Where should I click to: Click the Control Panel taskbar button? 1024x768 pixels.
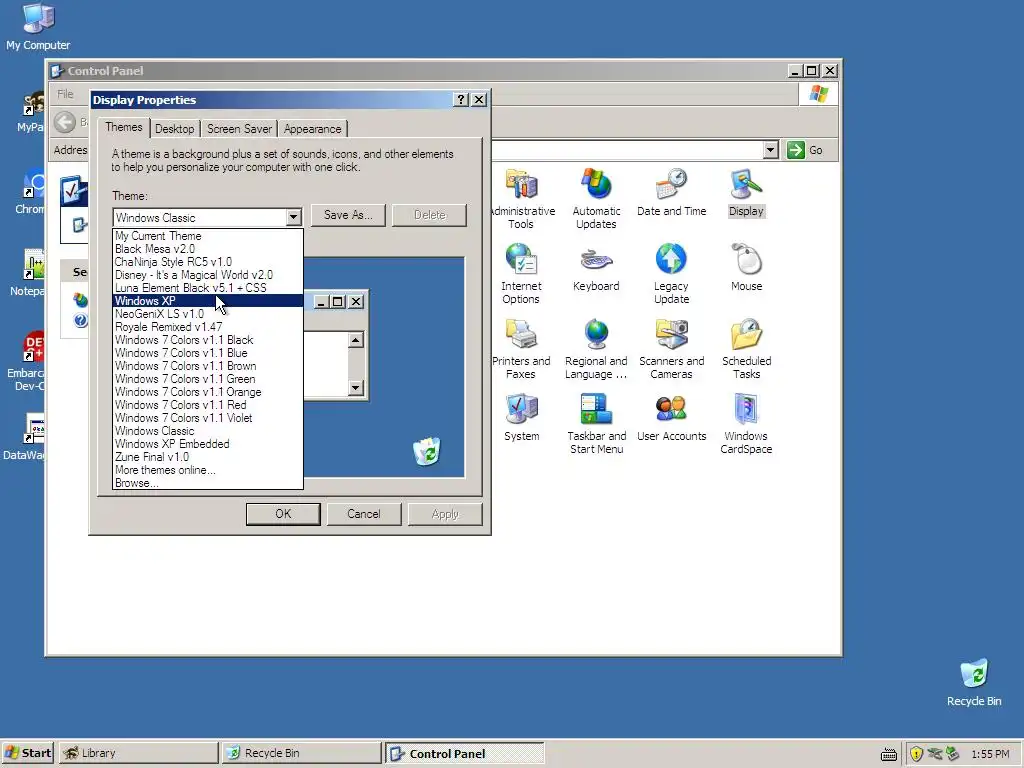pos(464,753)
